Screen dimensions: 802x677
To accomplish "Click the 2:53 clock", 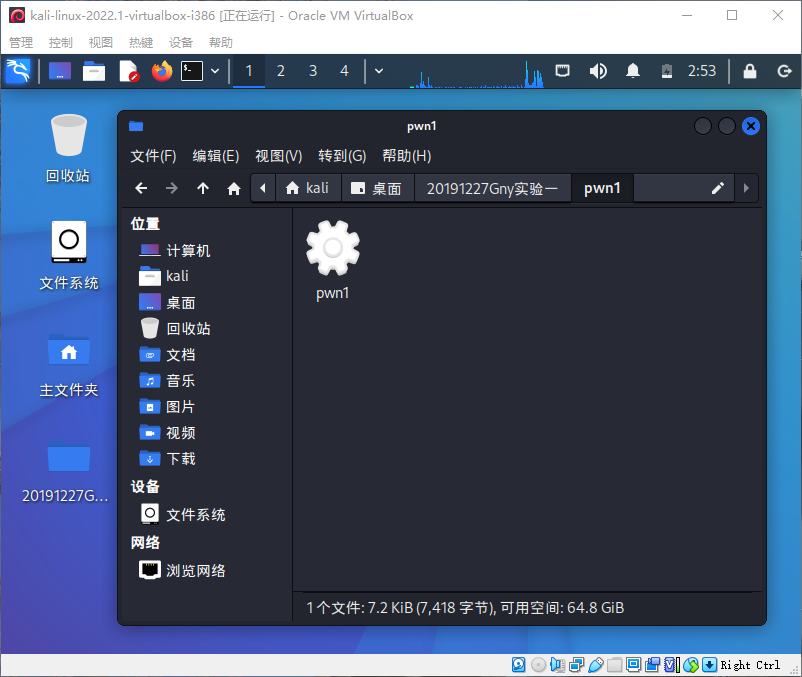I will click(702, 71).
